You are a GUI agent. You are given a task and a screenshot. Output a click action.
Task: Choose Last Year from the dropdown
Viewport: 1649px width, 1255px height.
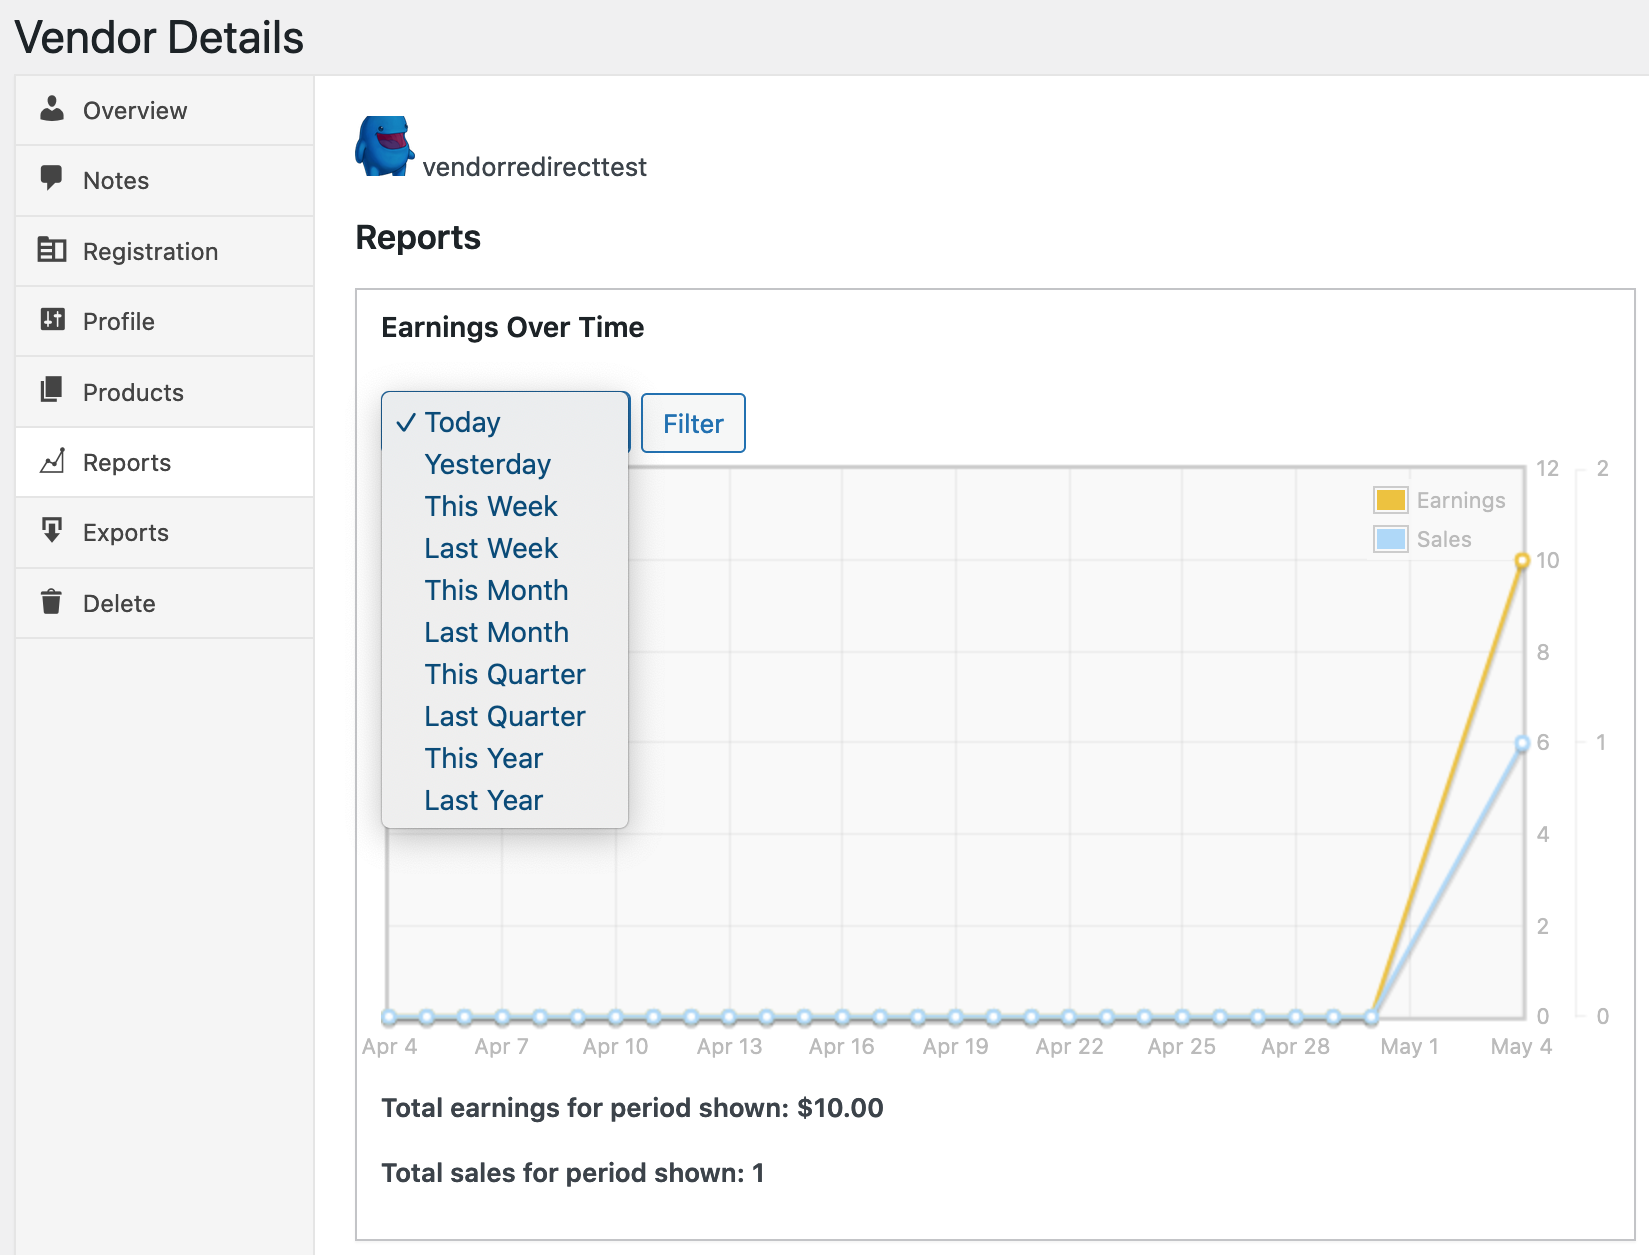[x=483, y=801]
